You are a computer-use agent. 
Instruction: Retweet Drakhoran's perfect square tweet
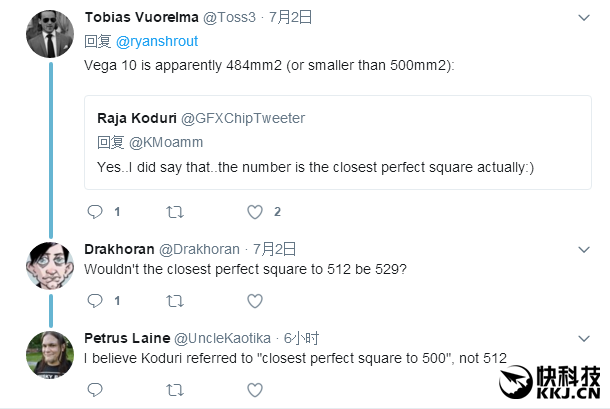[x=174, y=300]
